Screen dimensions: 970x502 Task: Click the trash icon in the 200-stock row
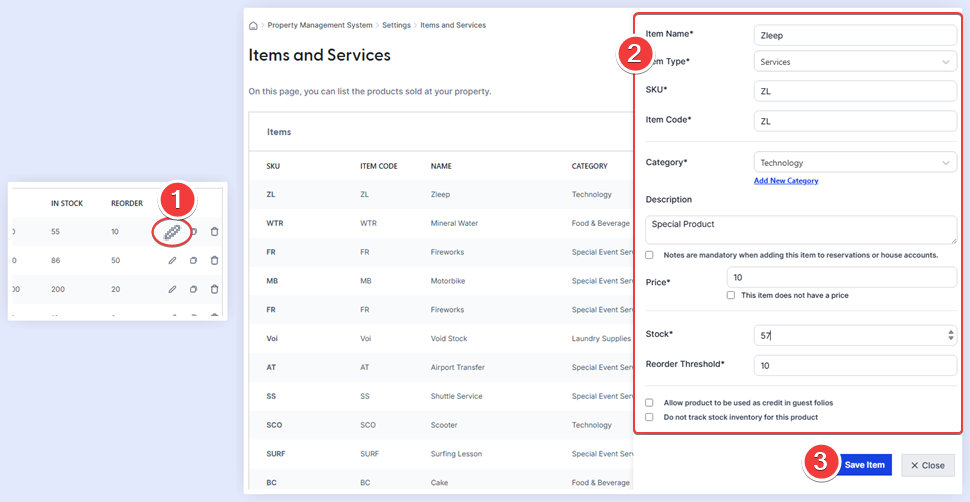(x=214, y=290)
